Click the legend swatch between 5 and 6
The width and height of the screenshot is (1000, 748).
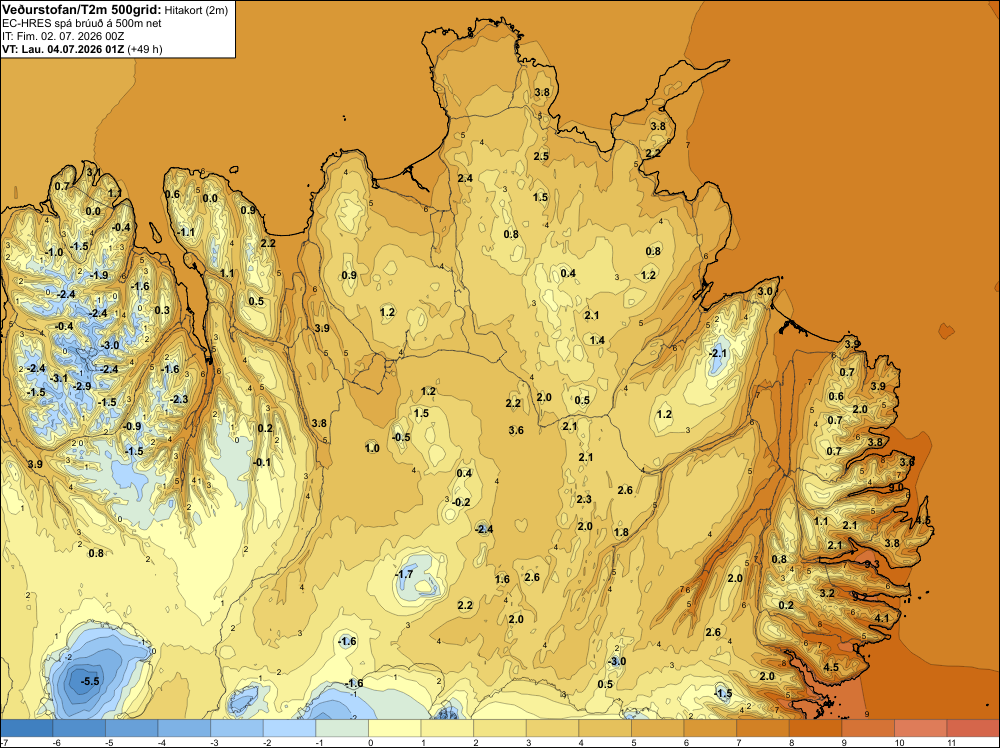[658, 728]
